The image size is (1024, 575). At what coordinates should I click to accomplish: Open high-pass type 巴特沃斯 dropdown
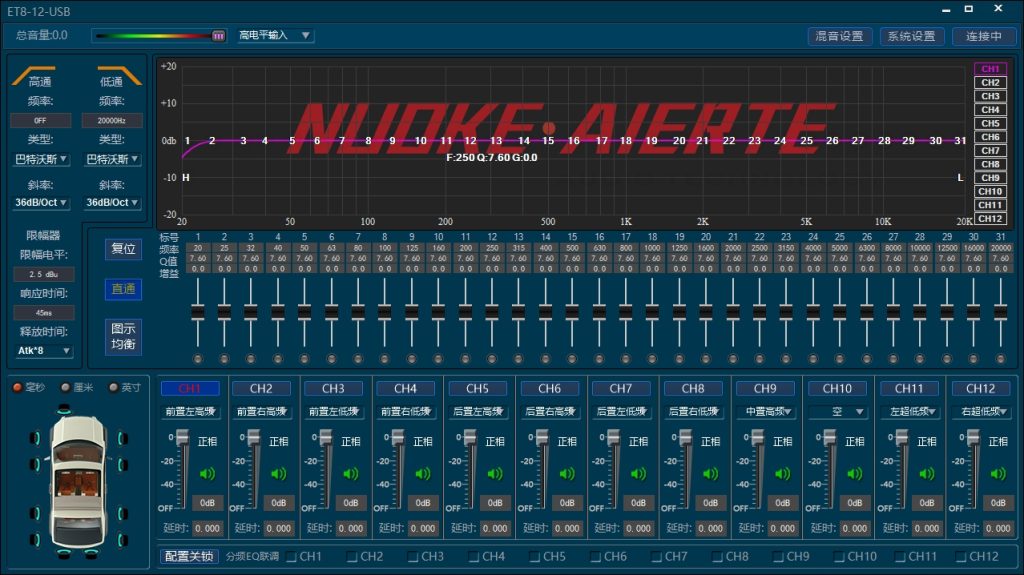pos(40,159)
